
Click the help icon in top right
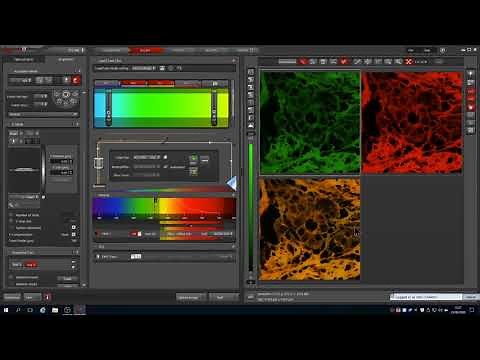click(x=443, y=50)
